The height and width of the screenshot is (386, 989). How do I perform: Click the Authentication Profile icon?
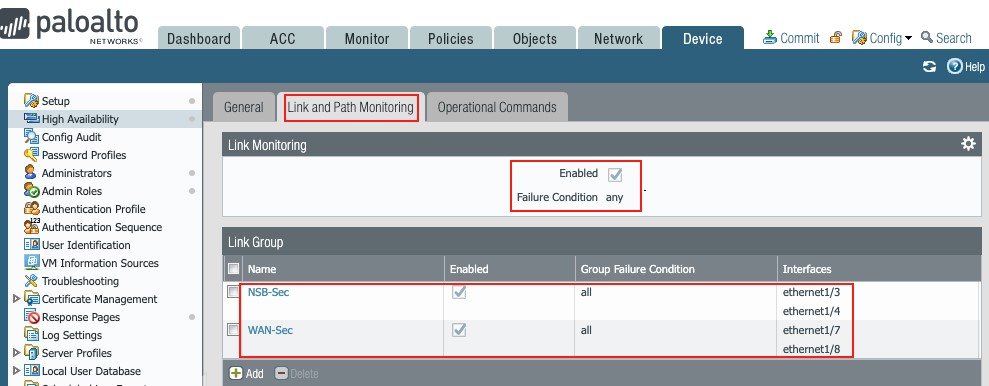[x=31, y=208]
